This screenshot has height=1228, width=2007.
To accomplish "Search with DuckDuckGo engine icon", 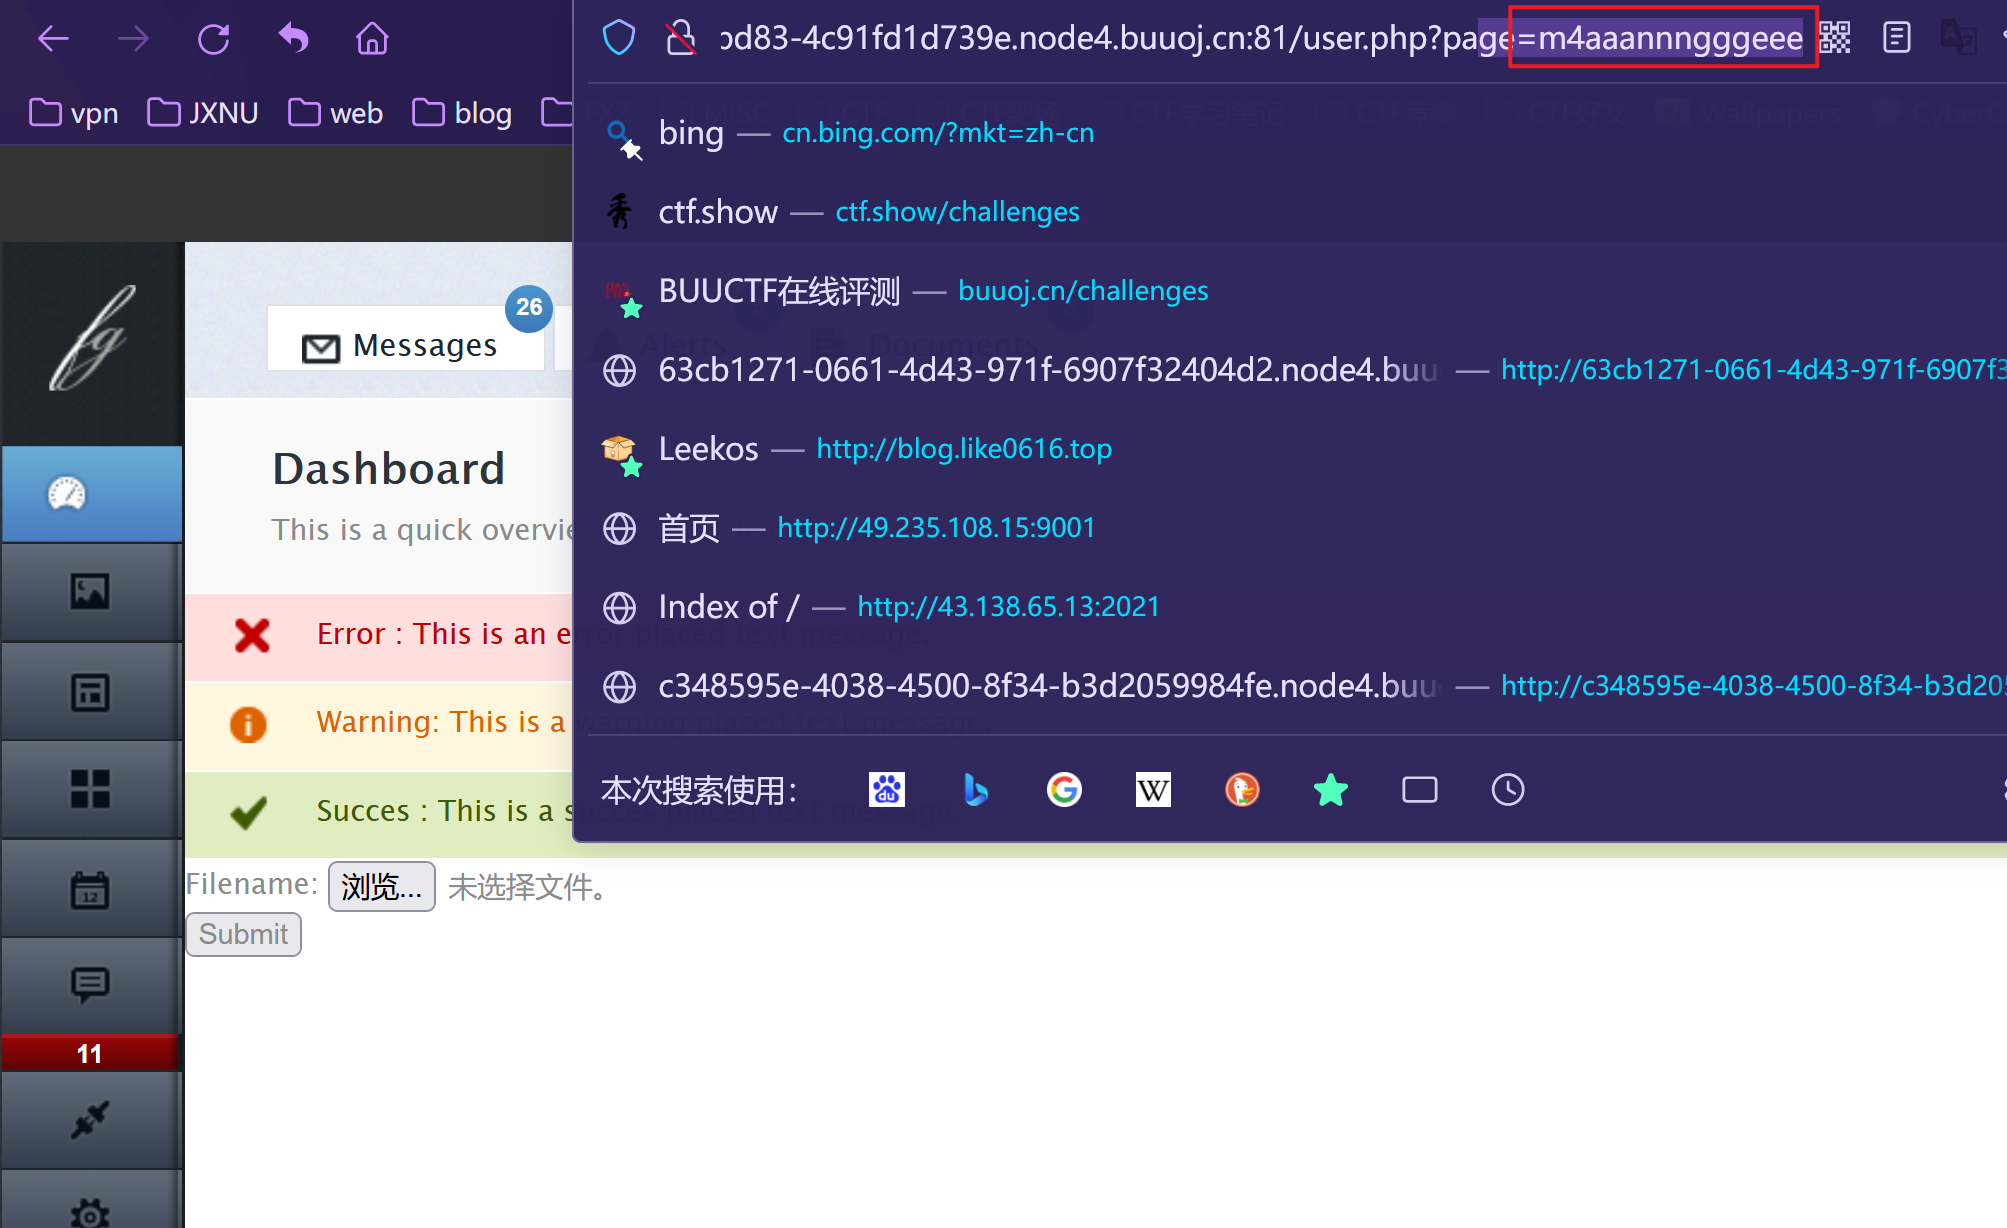I will (1242, 790).
